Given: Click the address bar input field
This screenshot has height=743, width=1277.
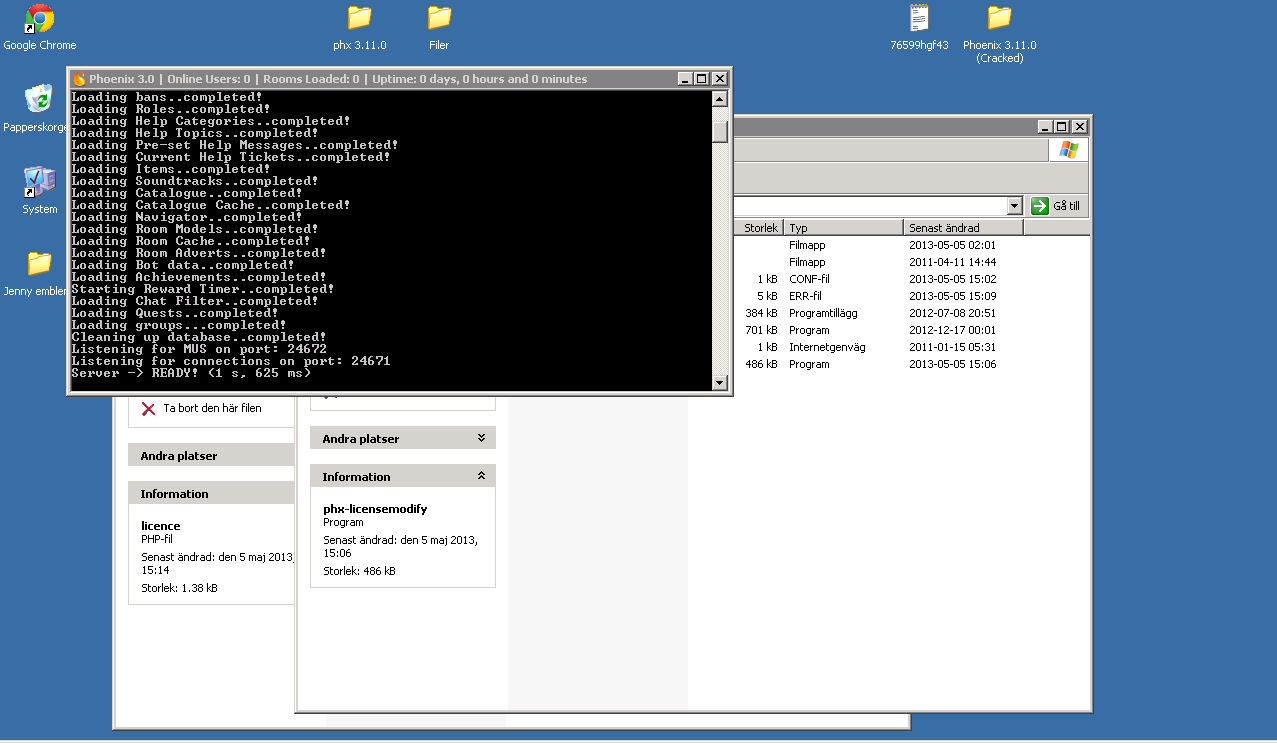Looking at the screenshot, I should [x=870, y=205].
